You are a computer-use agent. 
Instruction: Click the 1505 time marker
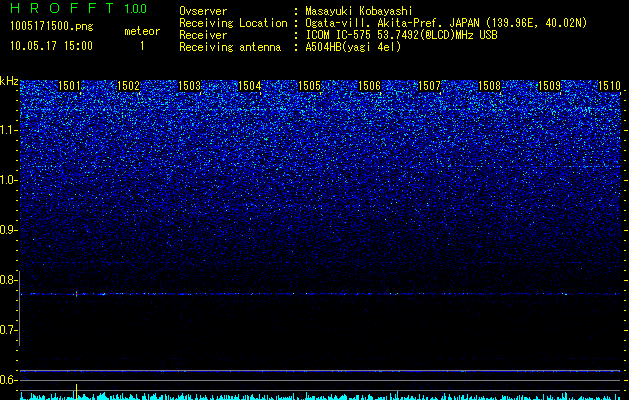(309, 85)
